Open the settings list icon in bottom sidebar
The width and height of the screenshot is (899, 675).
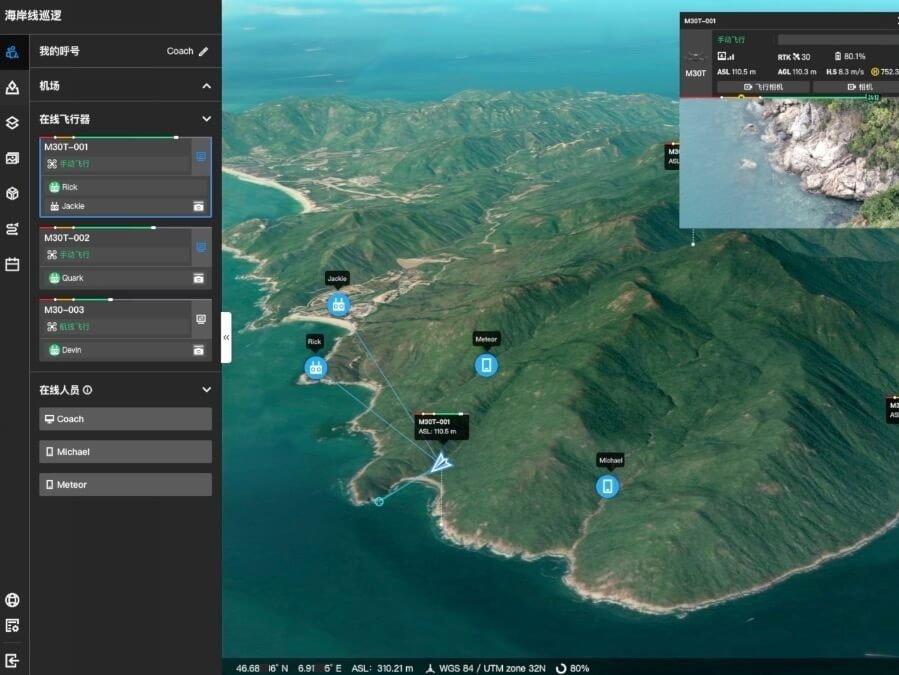pos(12,626)
